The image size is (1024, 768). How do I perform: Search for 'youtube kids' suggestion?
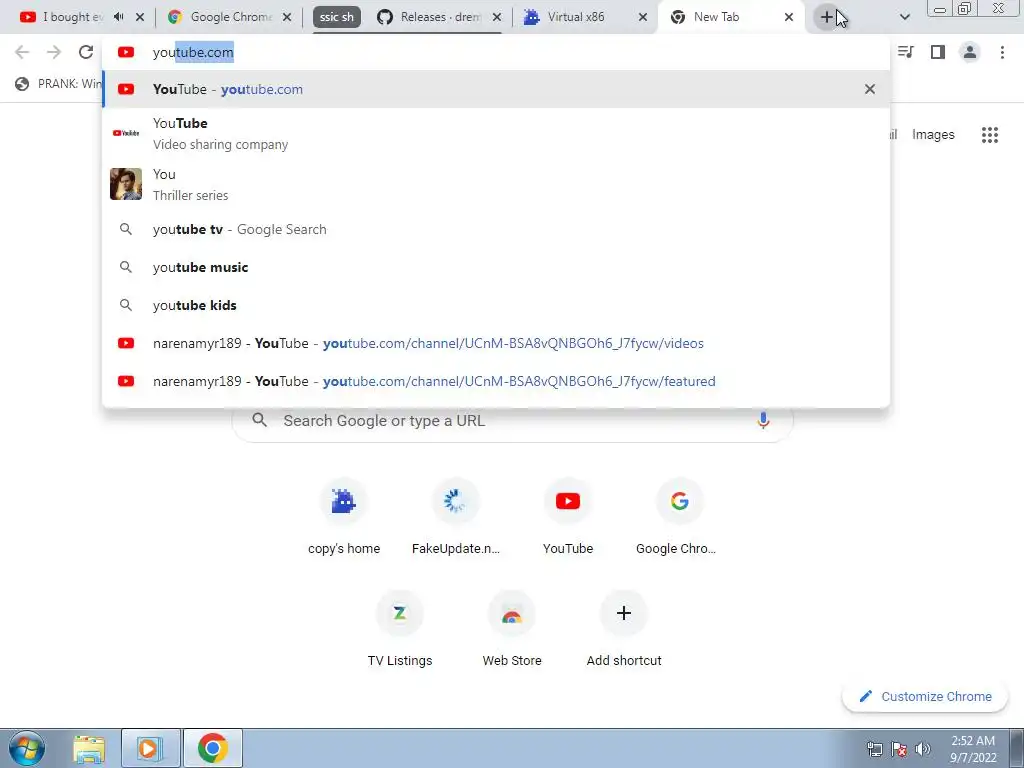point(496,305)
